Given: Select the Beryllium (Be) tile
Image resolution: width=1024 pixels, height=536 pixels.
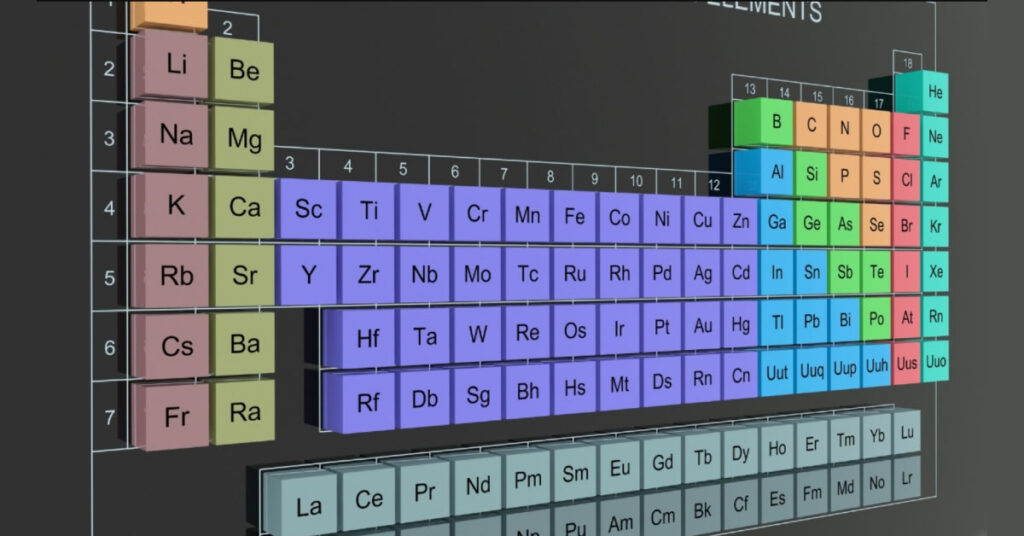Looking at the screenshot, I should click(244, 70).
